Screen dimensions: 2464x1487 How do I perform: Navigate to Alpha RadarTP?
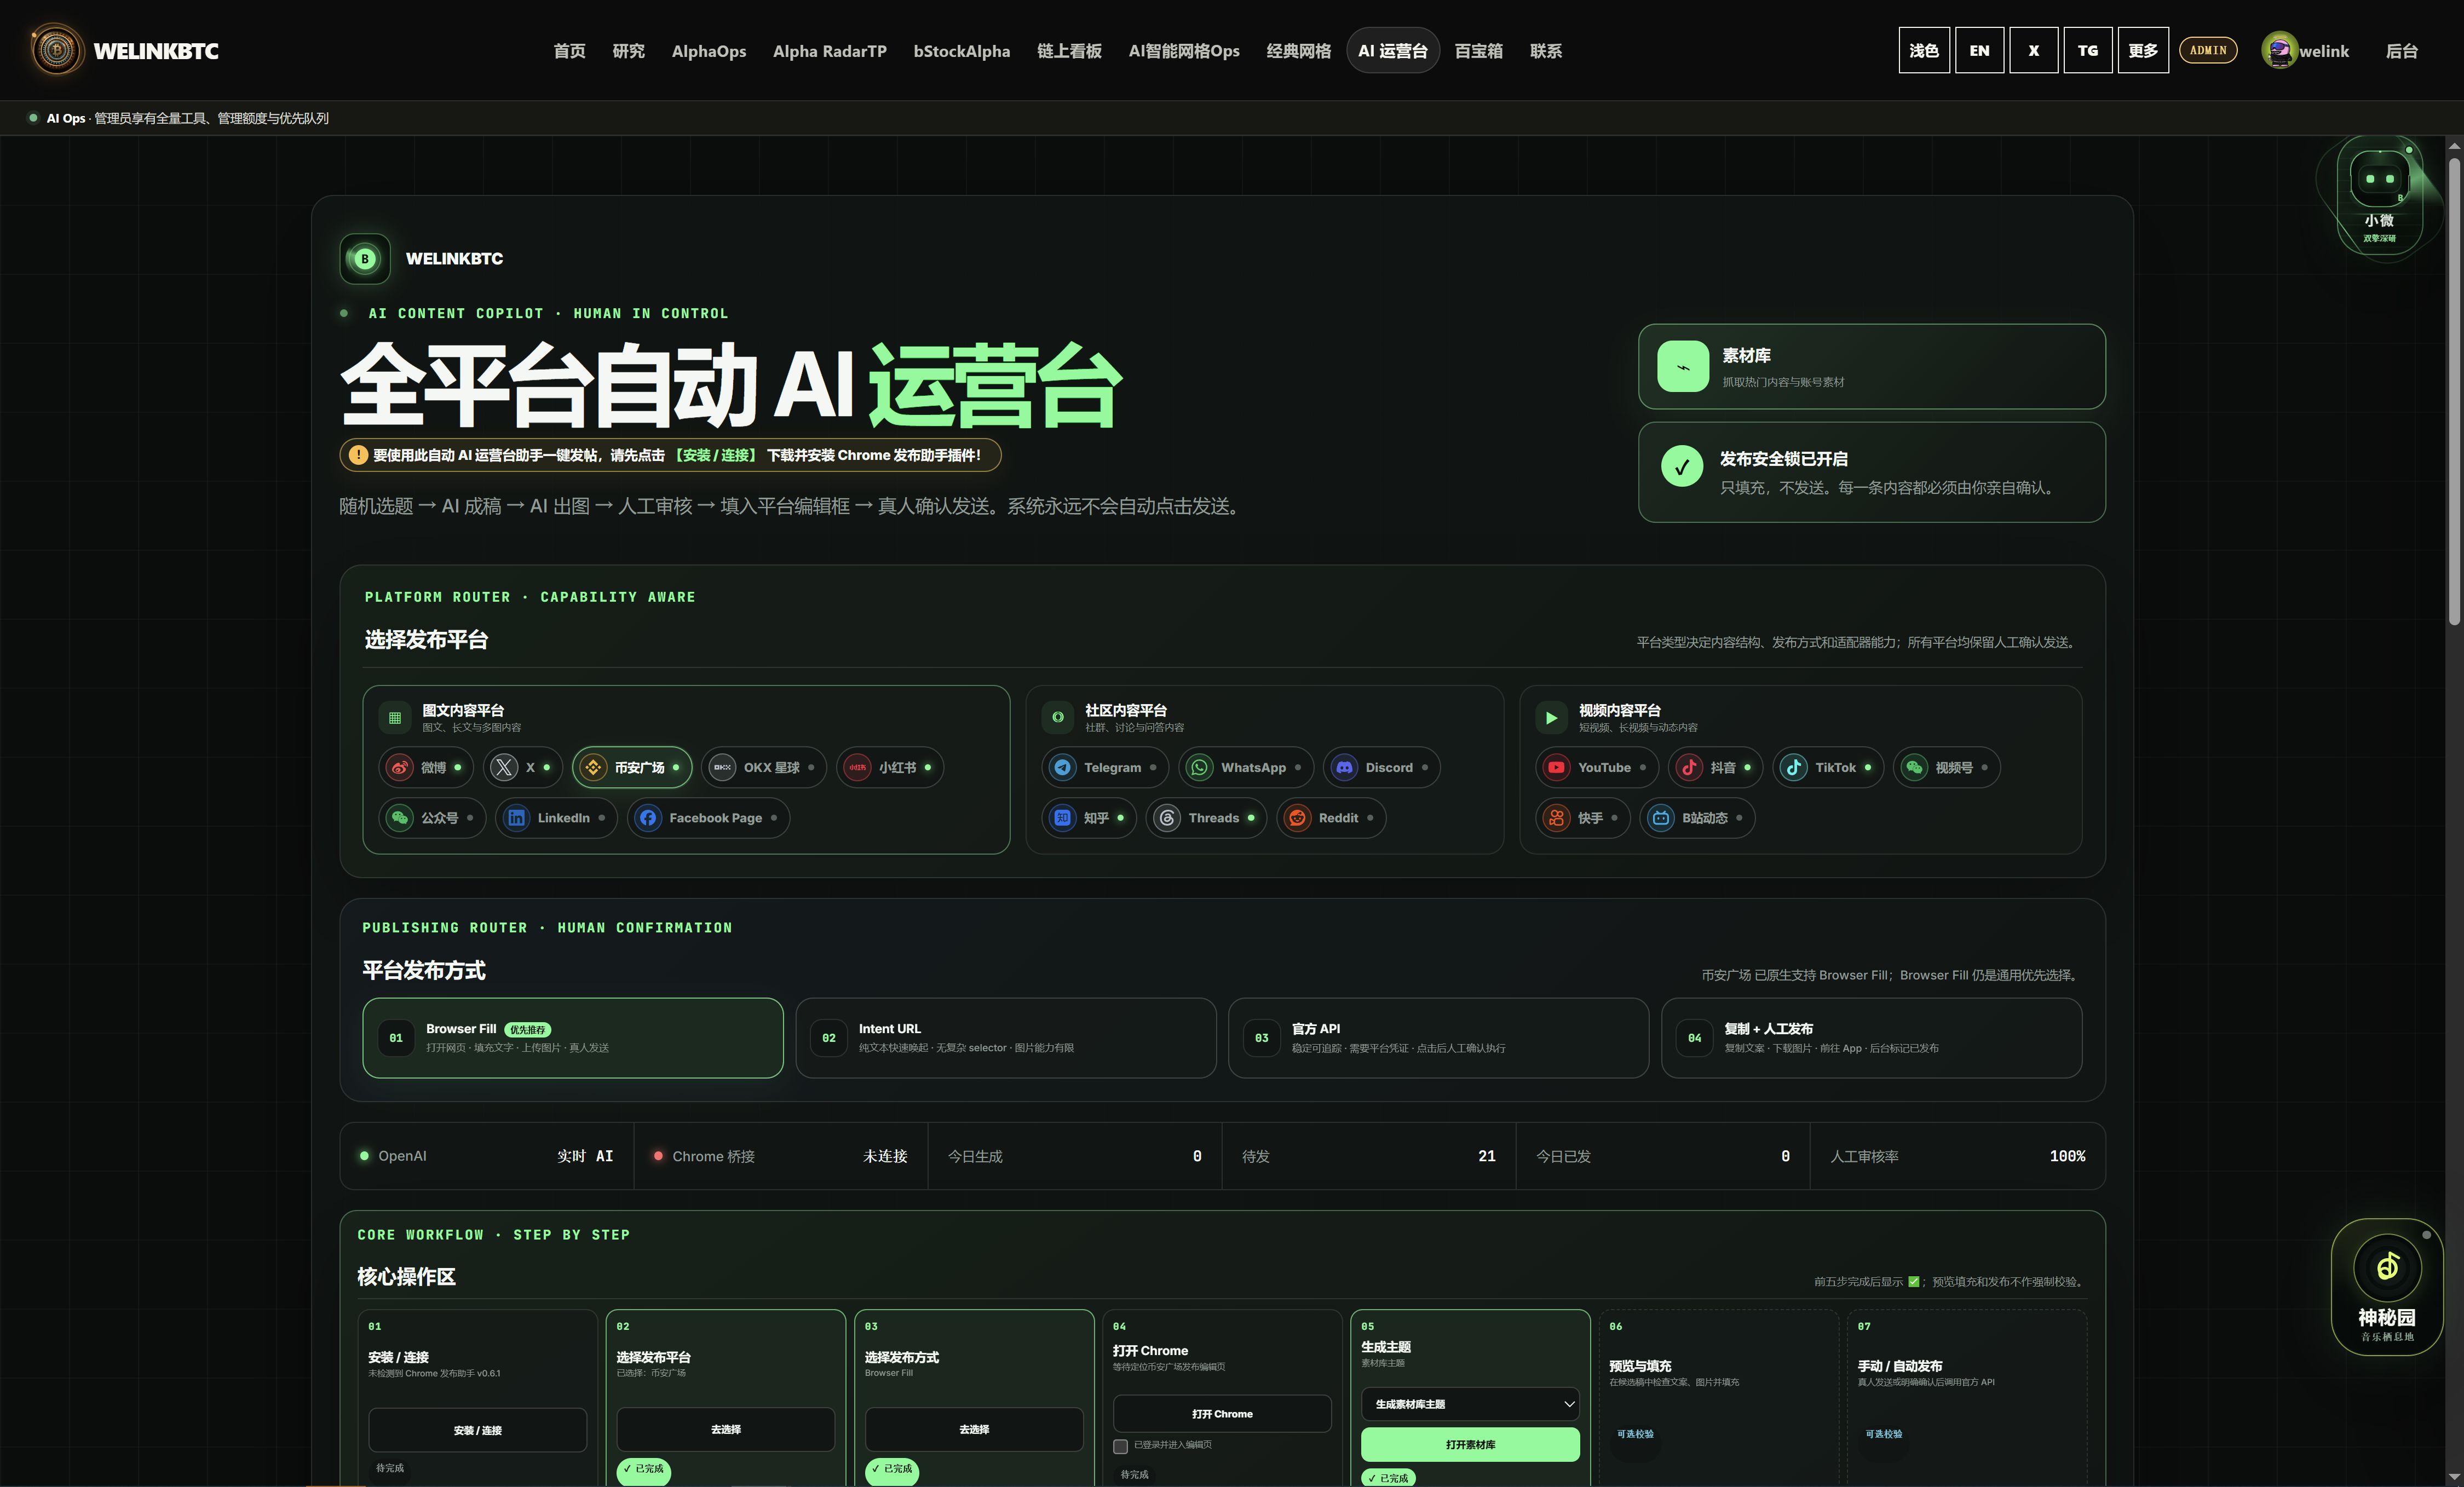(x=830, y=51)
